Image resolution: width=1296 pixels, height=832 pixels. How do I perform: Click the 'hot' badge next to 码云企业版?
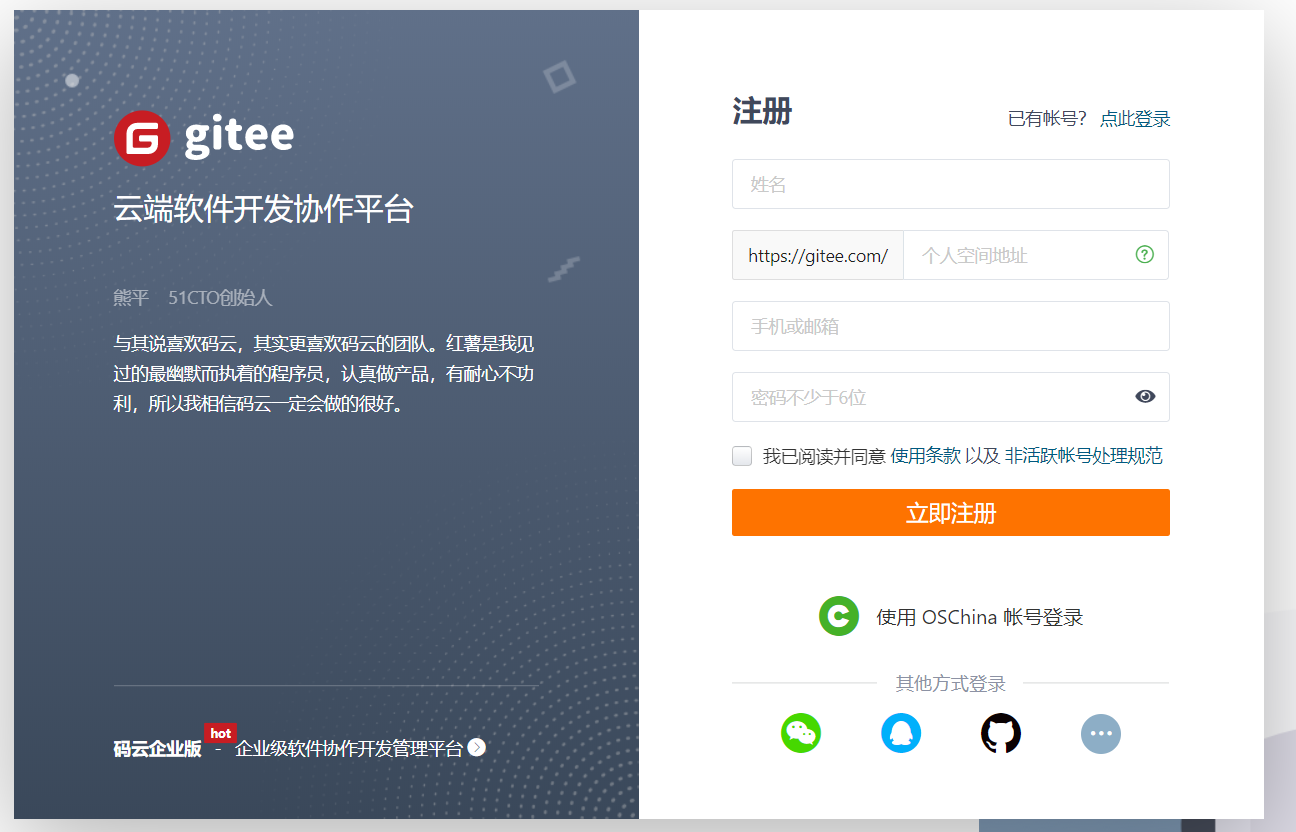pyautogui.click(x=220, y=733)
